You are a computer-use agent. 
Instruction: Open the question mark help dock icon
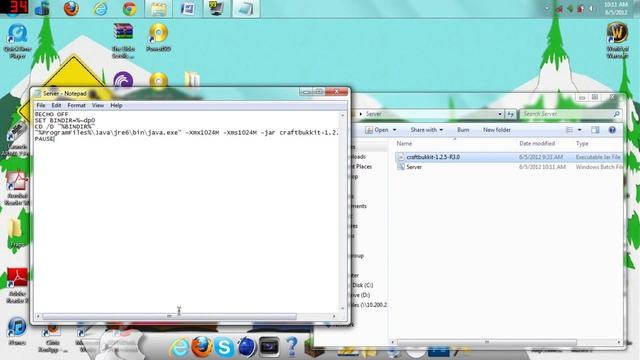point(291,347)
